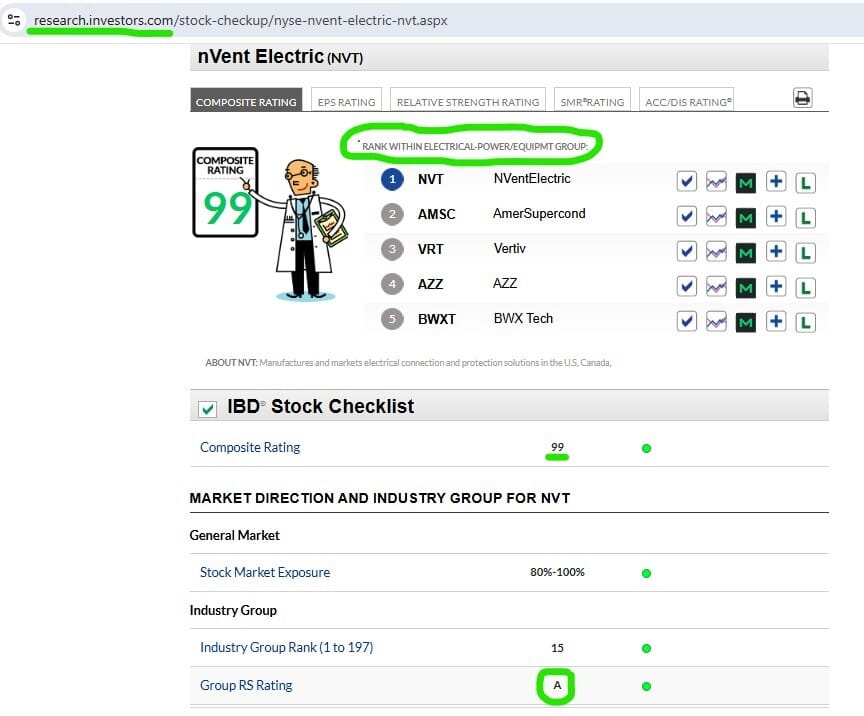Add AZZ to list with plus icon
Image resolution: width=864 pixels, height=716 pixels.
(x=776, y=286)
